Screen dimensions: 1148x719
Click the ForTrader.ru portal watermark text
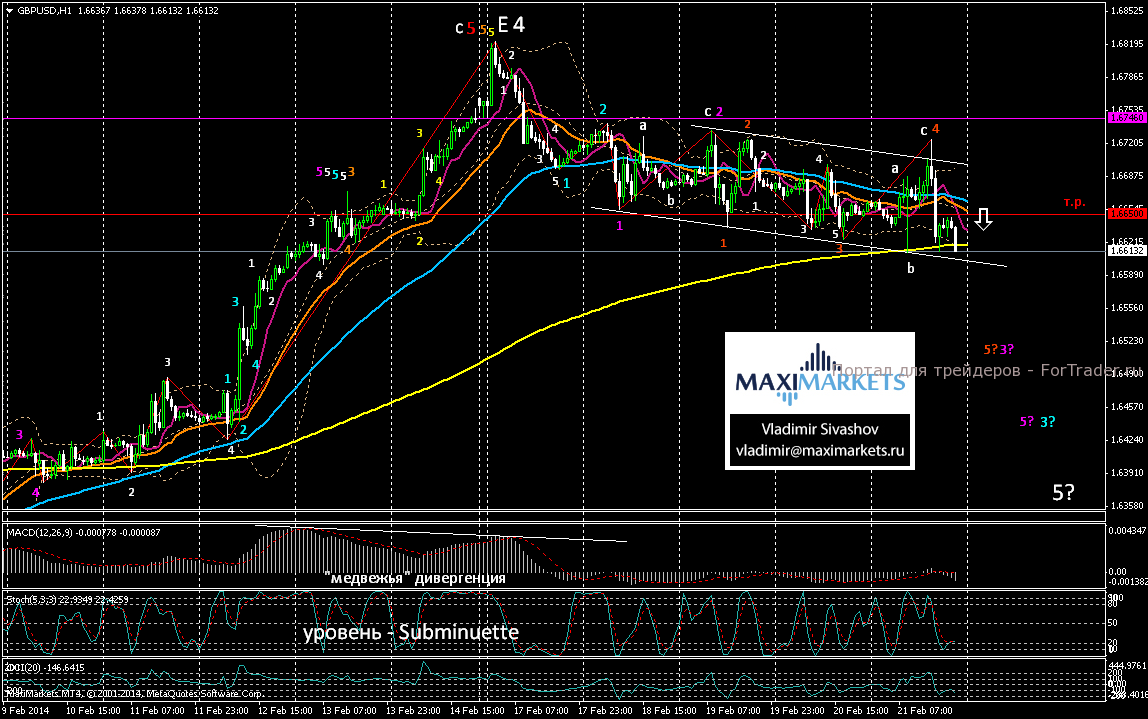[990, 371]
